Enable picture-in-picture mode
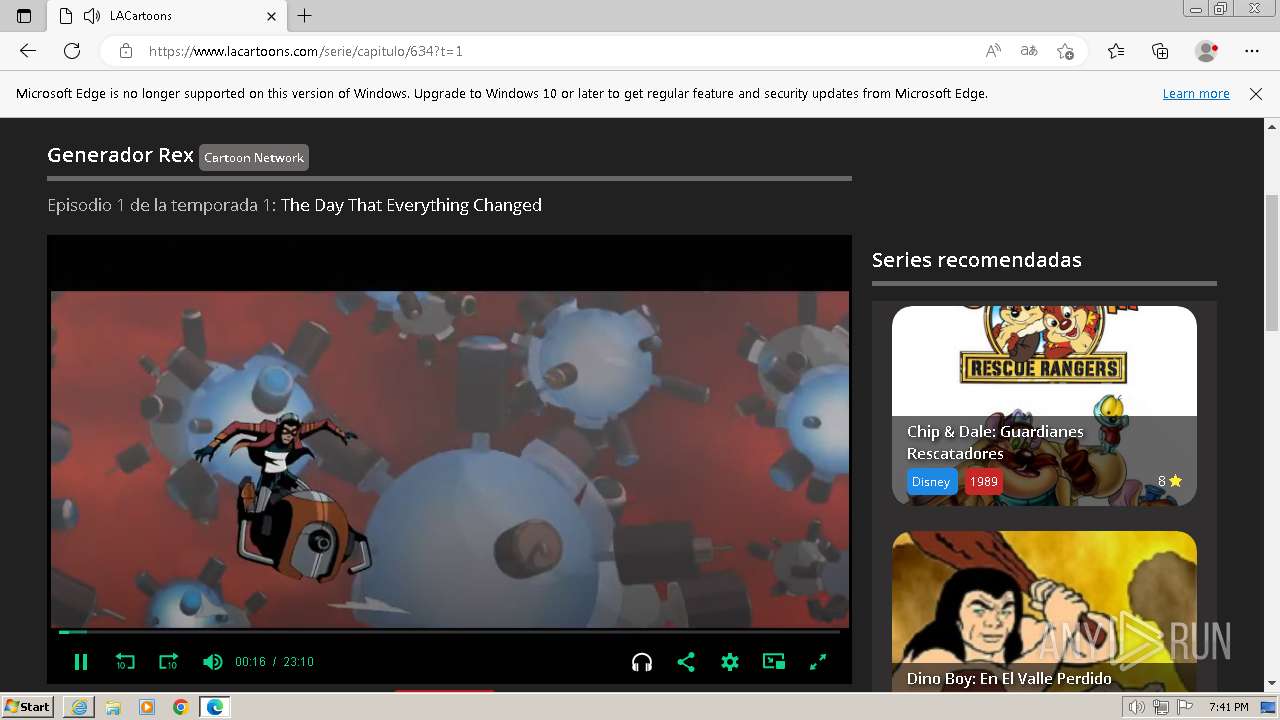 tap(774, 662)
